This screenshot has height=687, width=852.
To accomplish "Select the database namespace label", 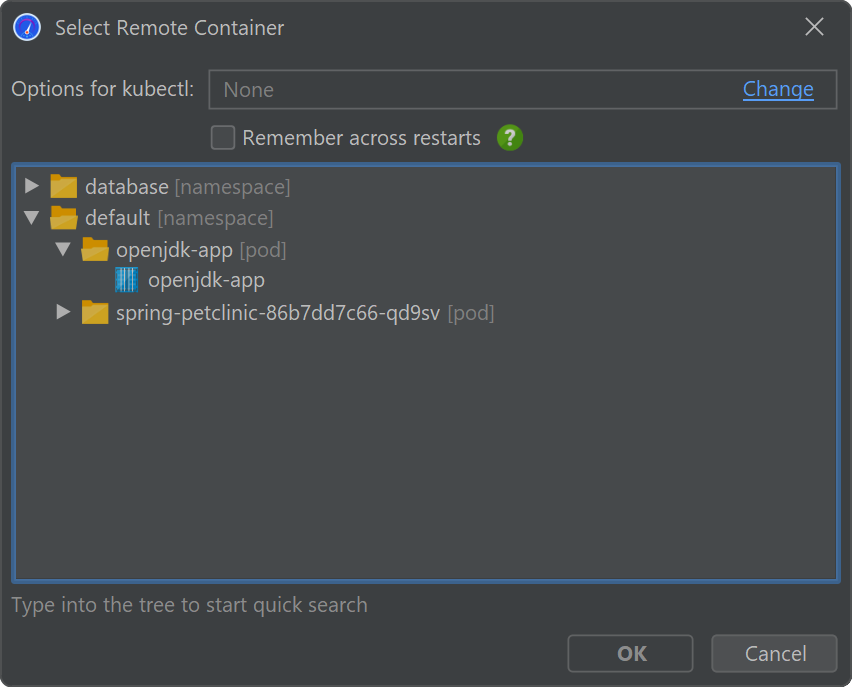I will 127,187.
